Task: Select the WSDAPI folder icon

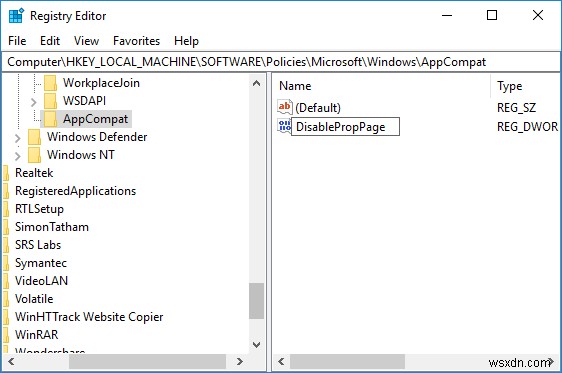Action: point(51,101)
